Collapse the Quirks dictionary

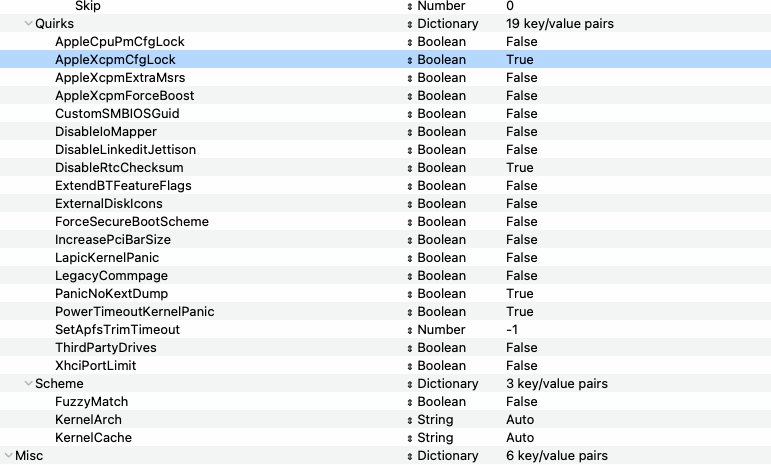(x=29, y=23)
